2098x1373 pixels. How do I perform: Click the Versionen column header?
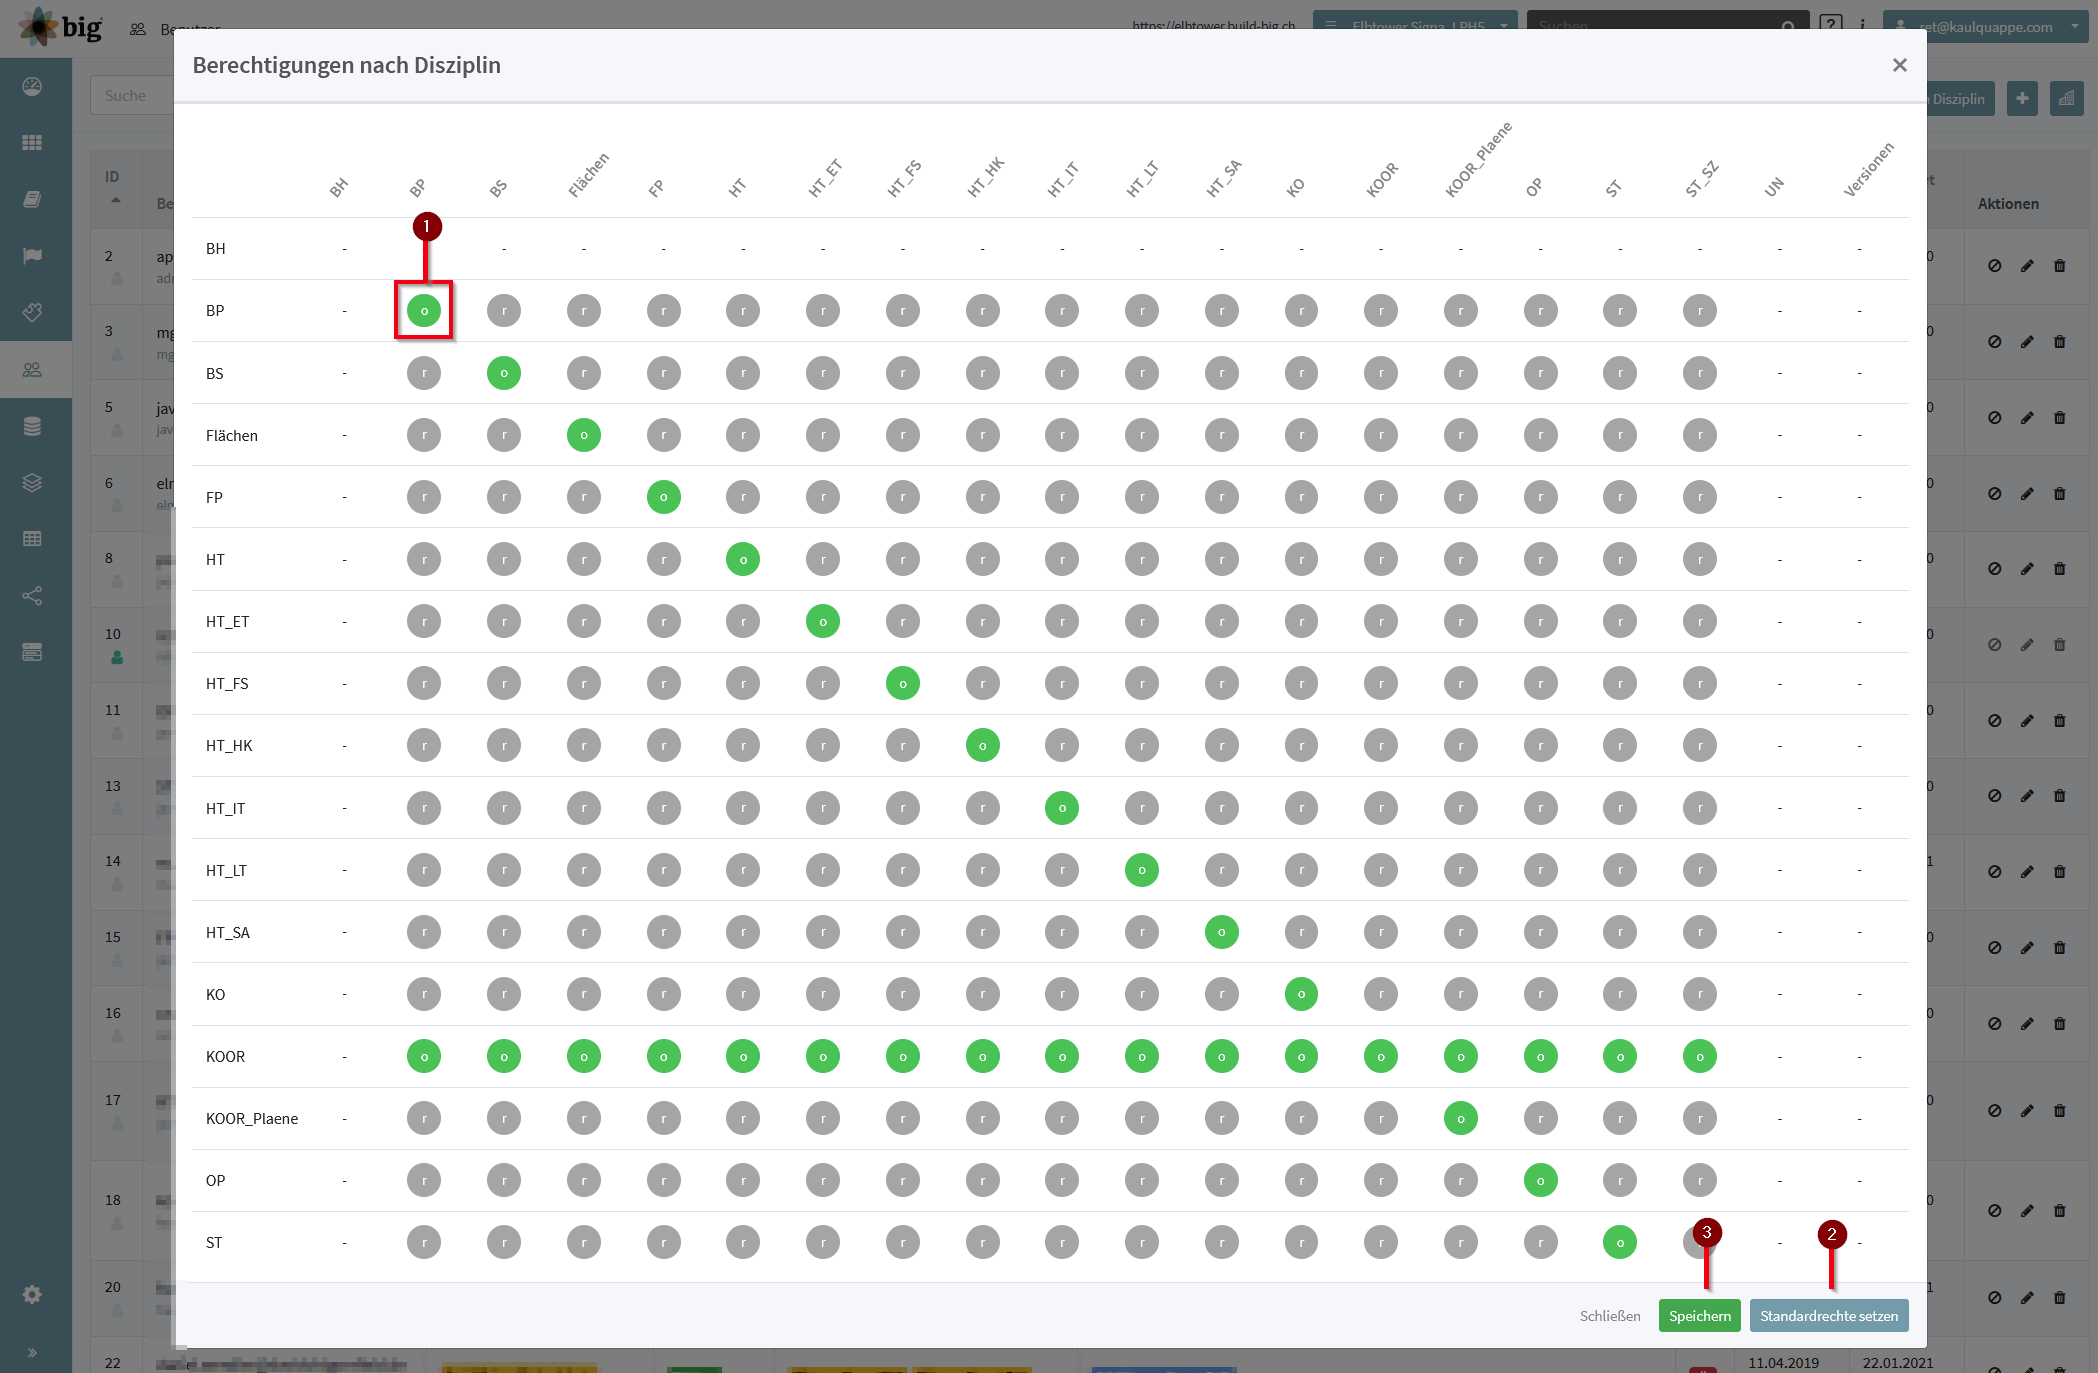point(1868,170)
